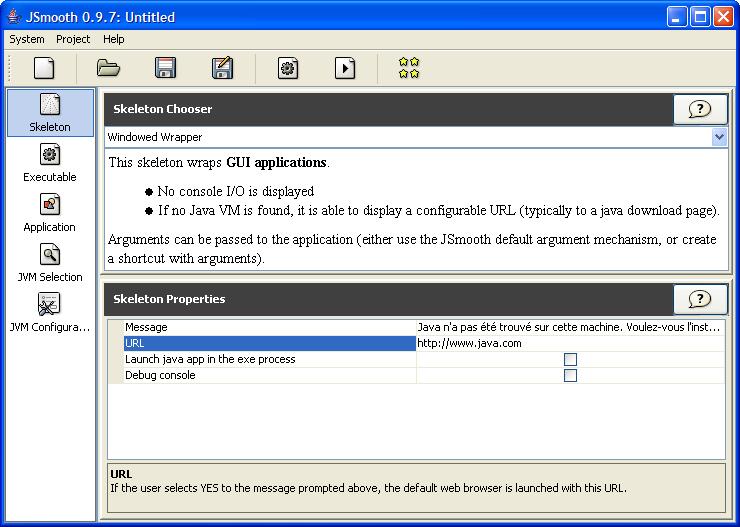Toggle the Debug console checkbox
This screenshot has width=740, height=527.
[x=570, y=376]
